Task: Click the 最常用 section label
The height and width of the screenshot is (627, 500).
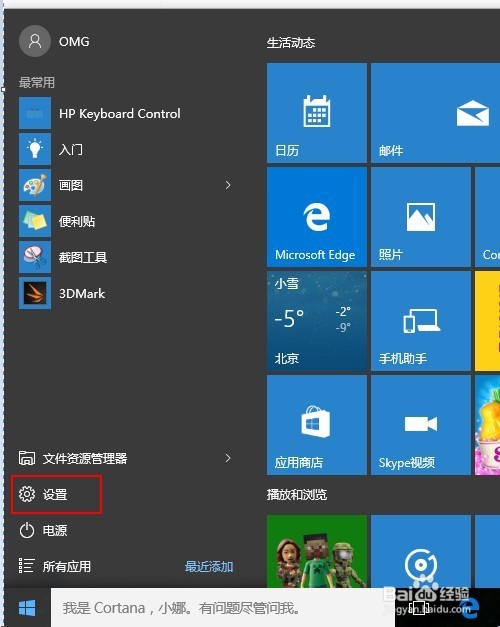Action: pyautogui.click(x=37, y=82)
